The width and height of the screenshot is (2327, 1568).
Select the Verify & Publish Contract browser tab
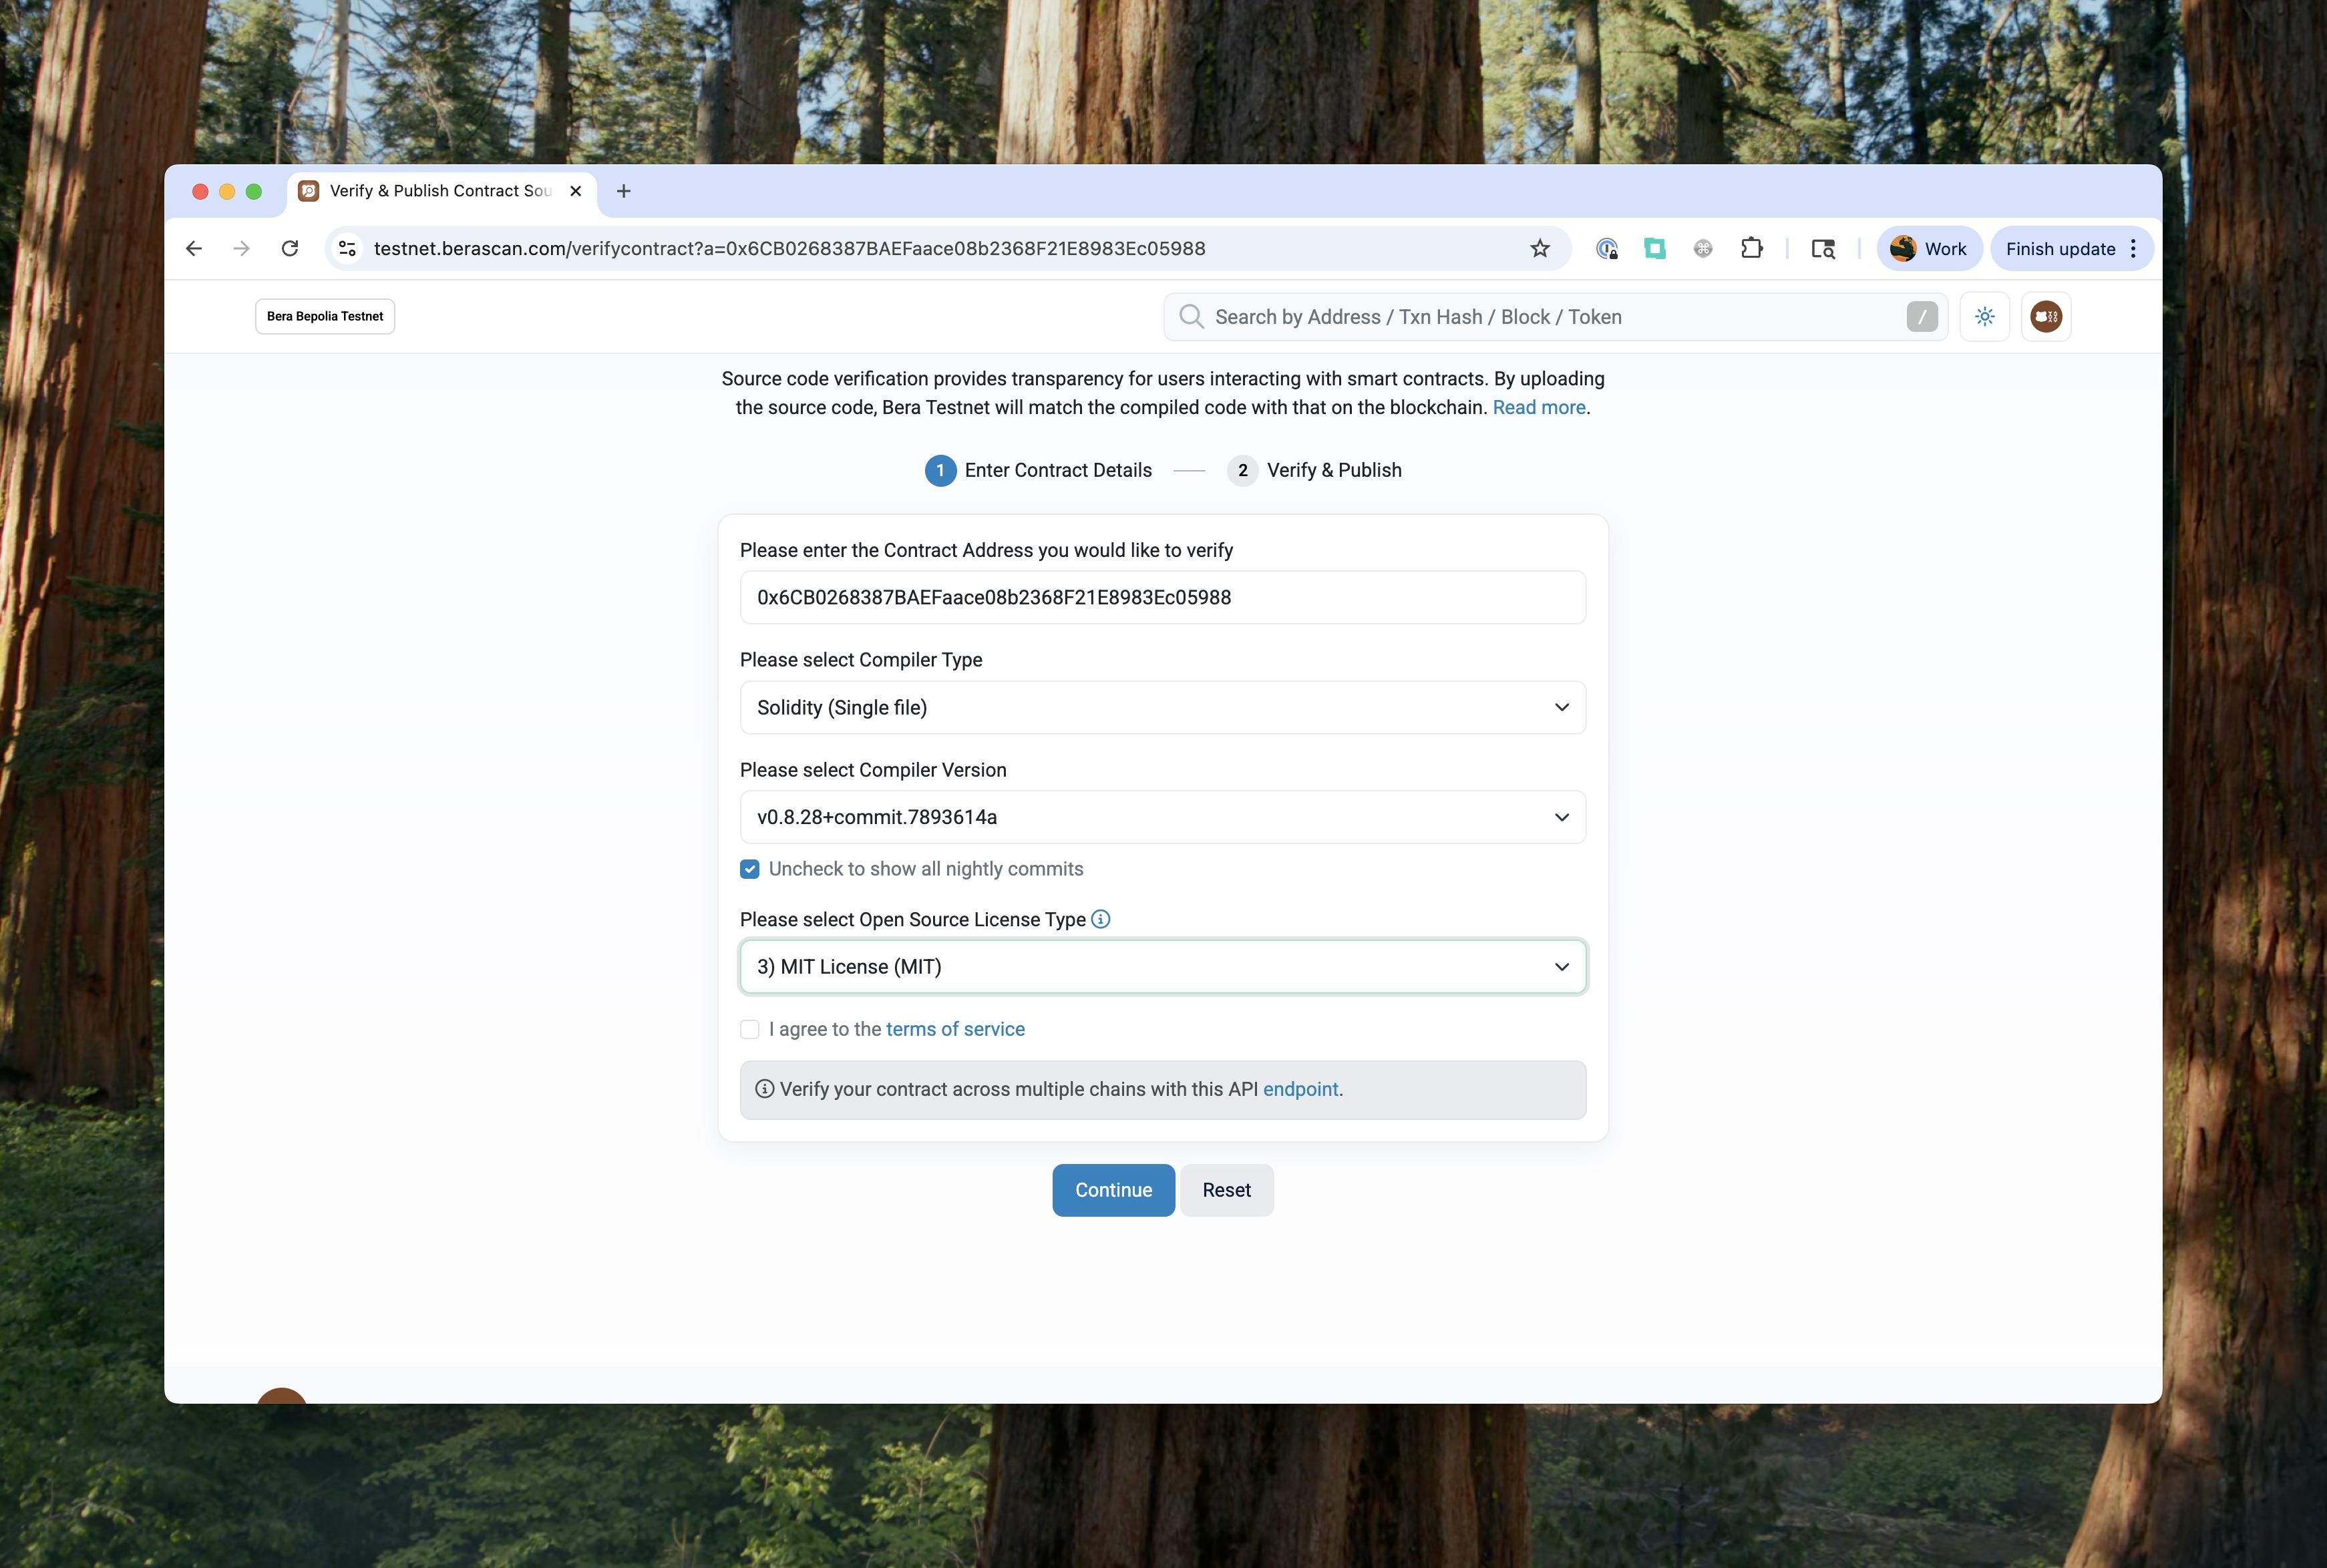(x=440, y=191)
